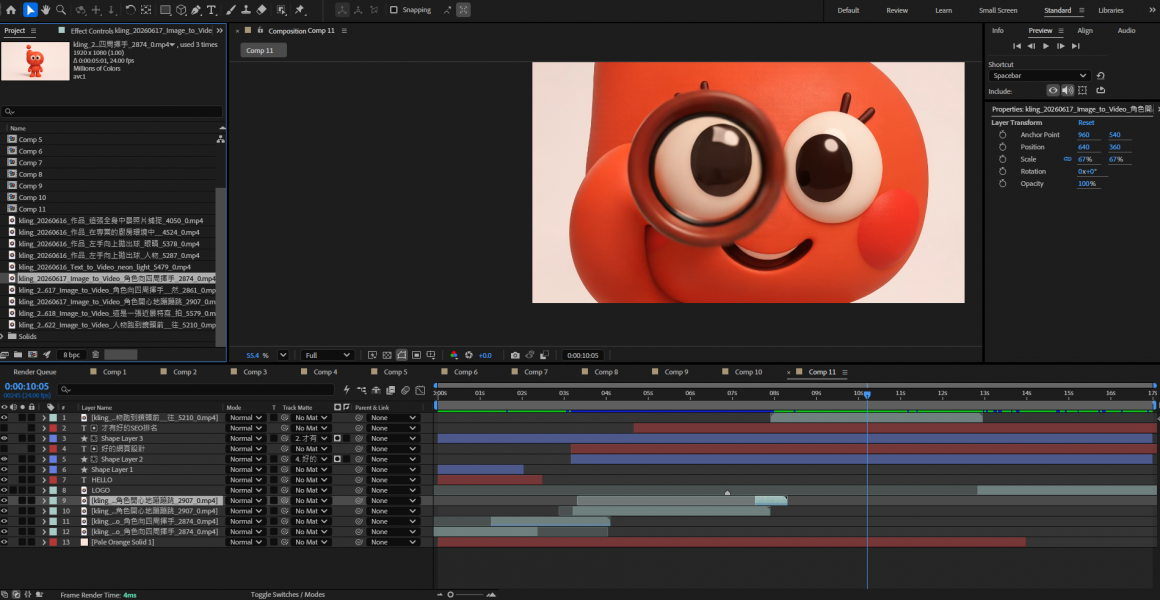
Task: Hide Shape Layer 3 with its eye icon
Action: click(4, 439)
